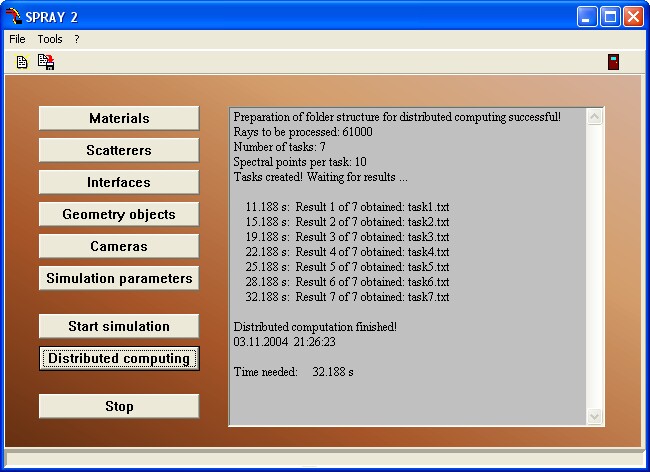The image size is (650, 472).
Task: Minimize the SPRAY 2 window
Action: coord(587,17)
